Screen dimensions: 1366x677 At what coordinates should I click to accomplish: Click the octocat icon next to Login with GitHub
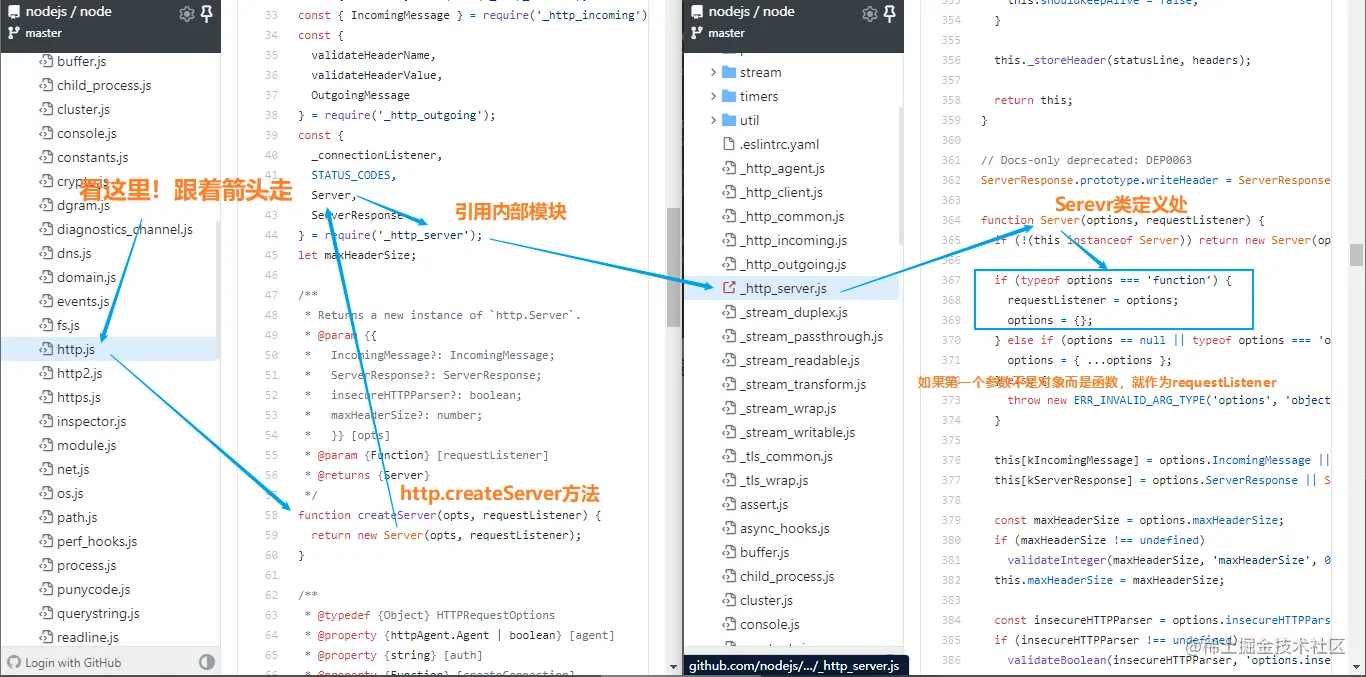point(13,661)
